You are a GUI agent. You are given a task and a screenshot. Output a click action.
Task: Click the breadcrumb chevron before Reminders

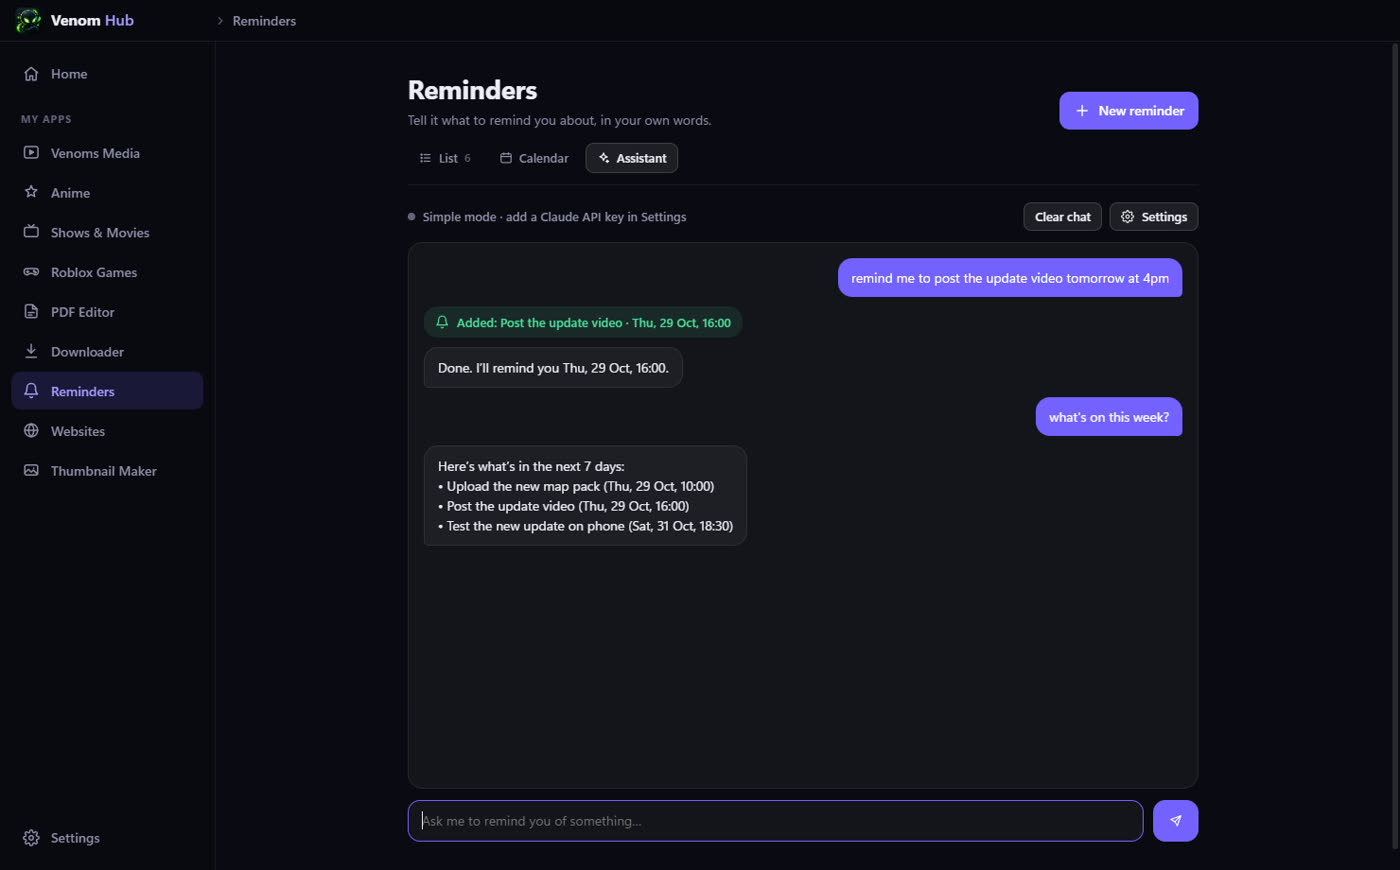220,21
